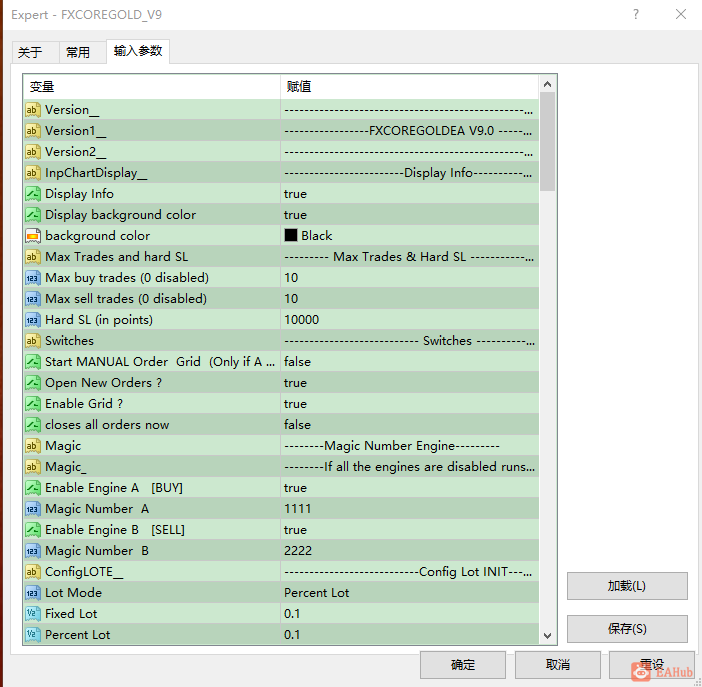This screenshot has height=687, width=702.
Task: Click the string icon beside Switches
Action: click(33, 341)
